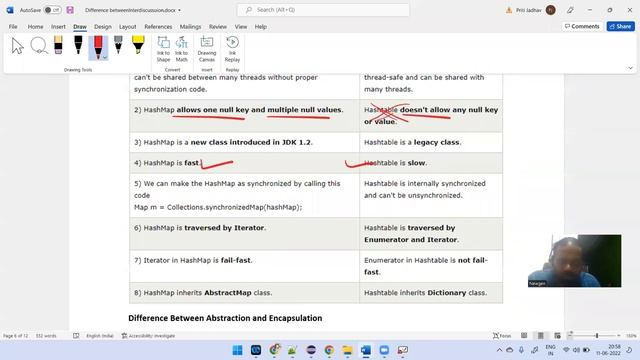
Task: Switch to Read Mode view
Action: [524, 336]
